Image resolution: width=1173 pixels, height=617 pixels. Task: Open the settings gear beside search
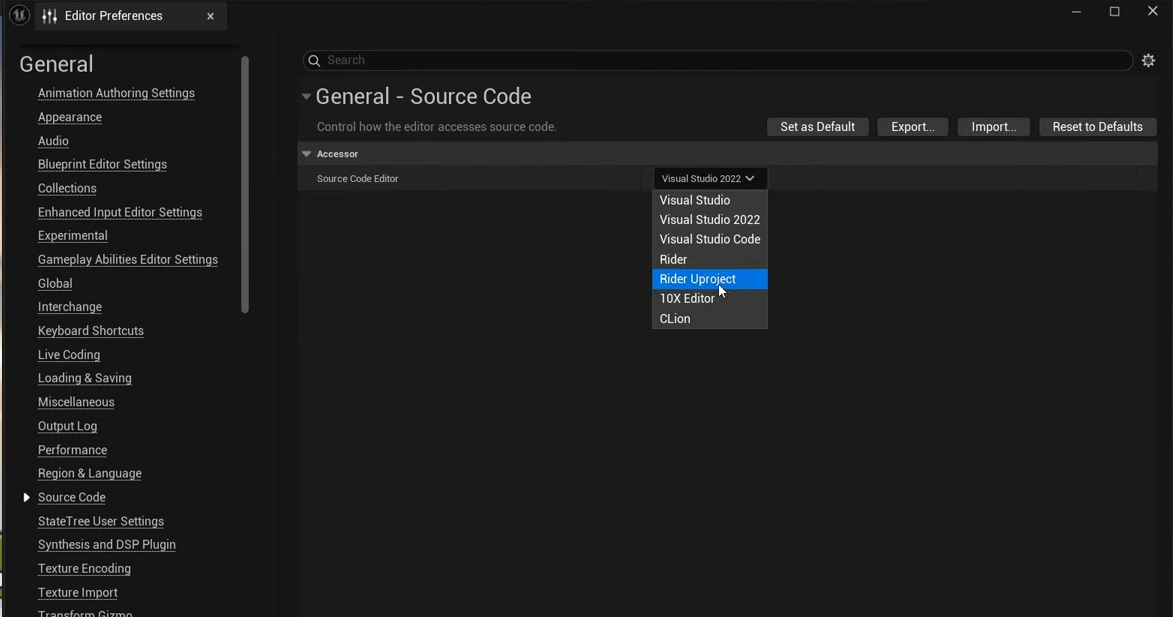coord(1148,61)
